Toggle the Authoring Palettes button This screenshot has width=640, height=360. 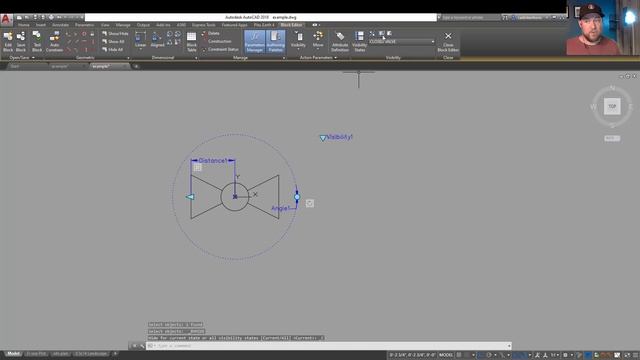pos(276,42)
